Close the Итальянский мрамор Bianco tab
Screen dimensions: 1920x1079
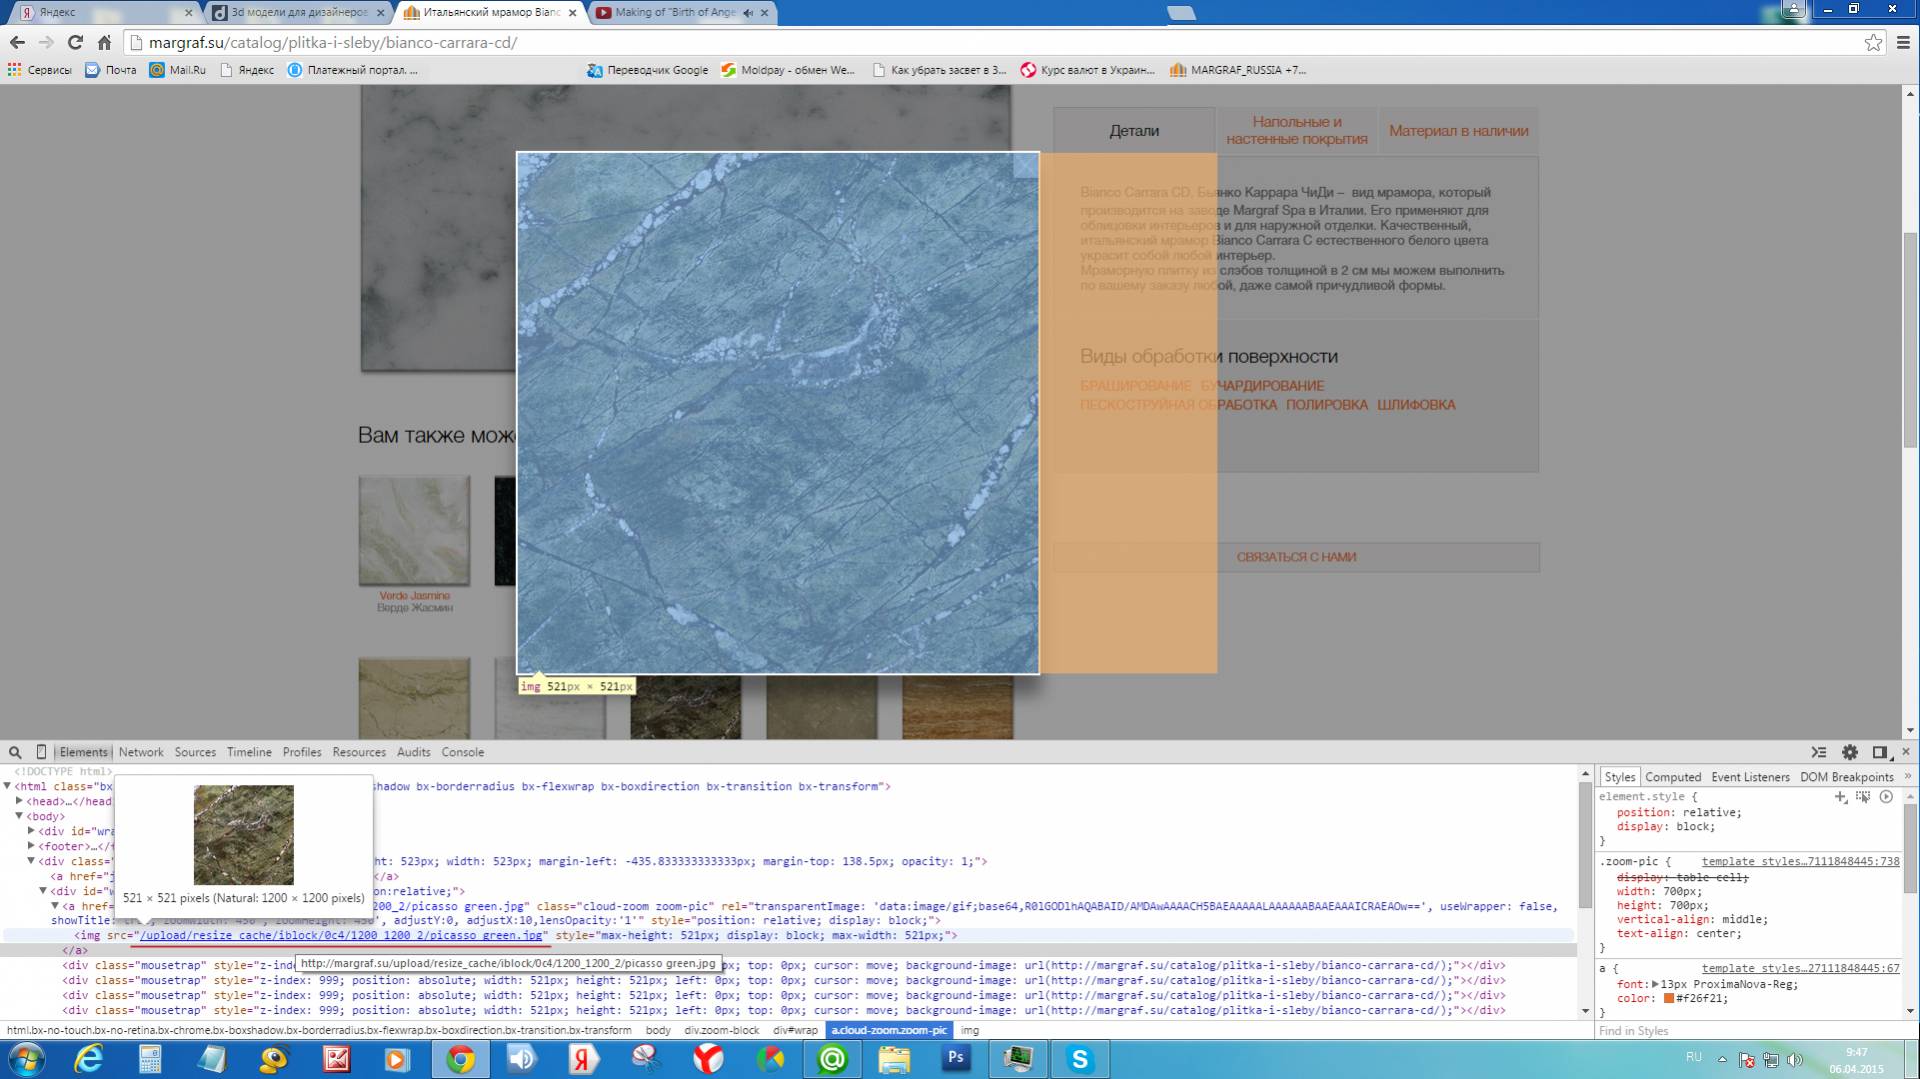(572, 13)
